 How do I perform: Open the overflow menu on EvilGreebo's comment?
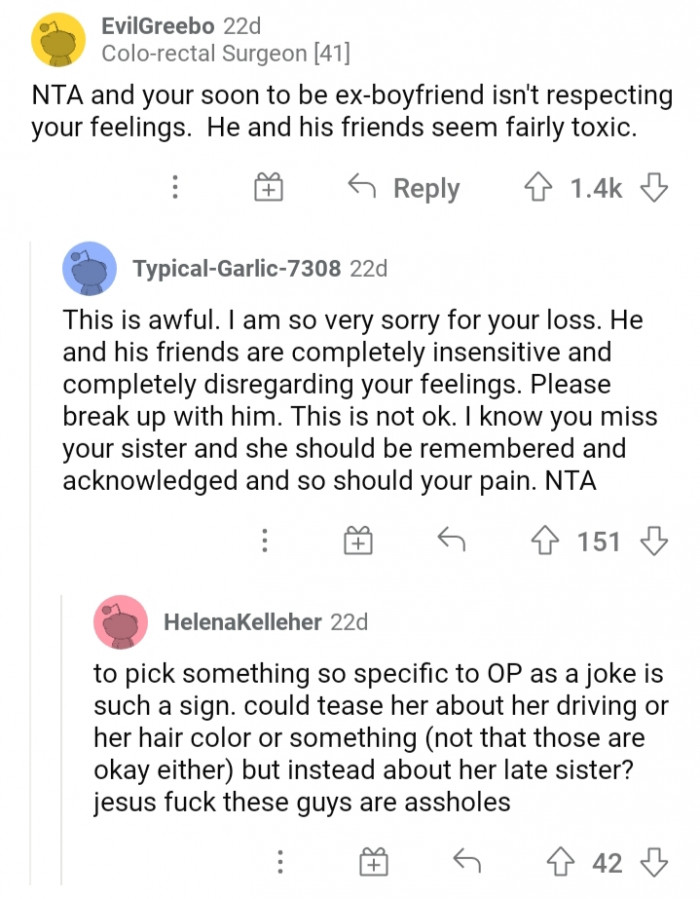click(x=177, y=187)
